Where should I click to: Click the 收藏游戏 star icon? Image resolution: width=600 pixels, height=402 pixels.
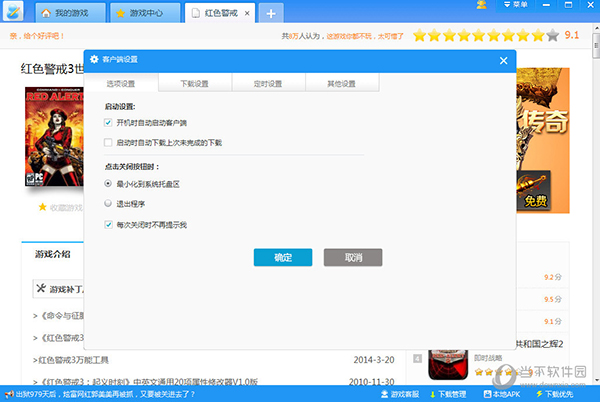pos(42,207)
